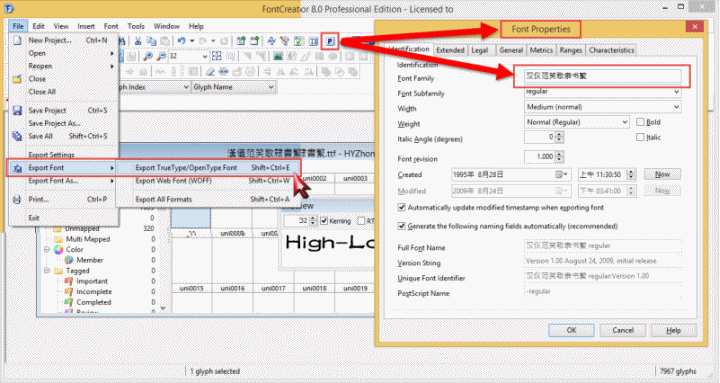This screenshot has height=383, width=720.
Task: Click the Color wheel icon in tree
Action: [x=58, y=249]
